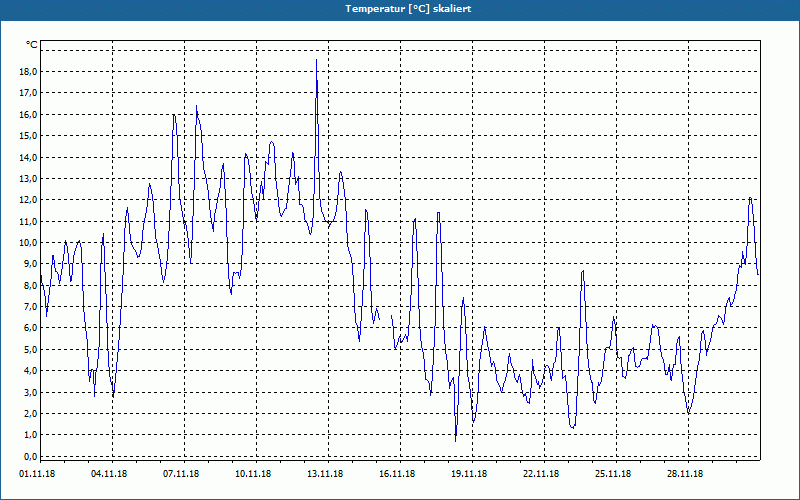Click the 01.11.18 date label

37,474
